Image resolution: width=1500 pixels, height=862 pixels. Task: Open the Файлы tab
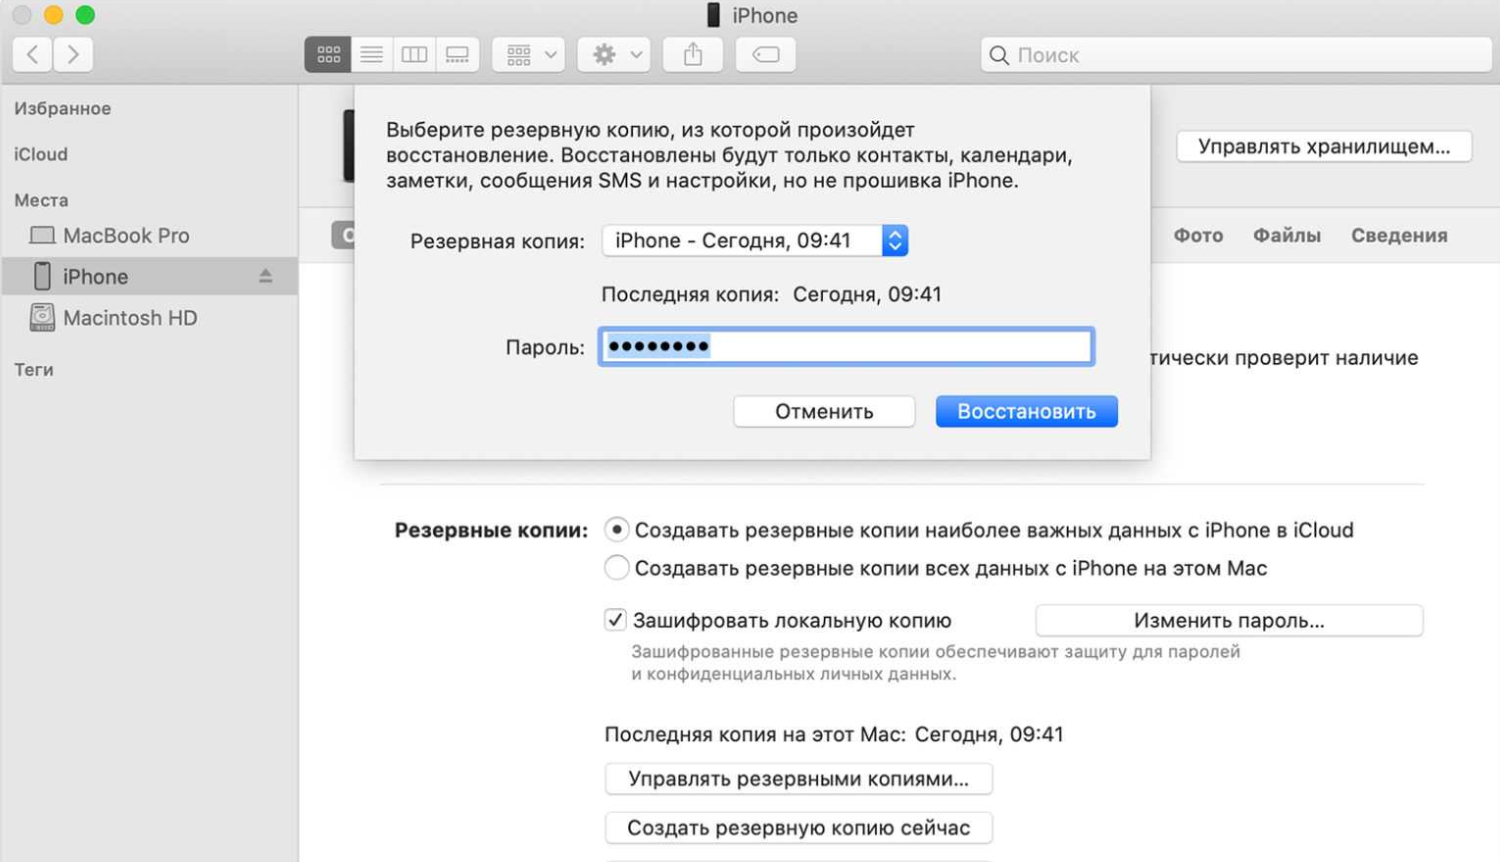tap(1287, 236)
